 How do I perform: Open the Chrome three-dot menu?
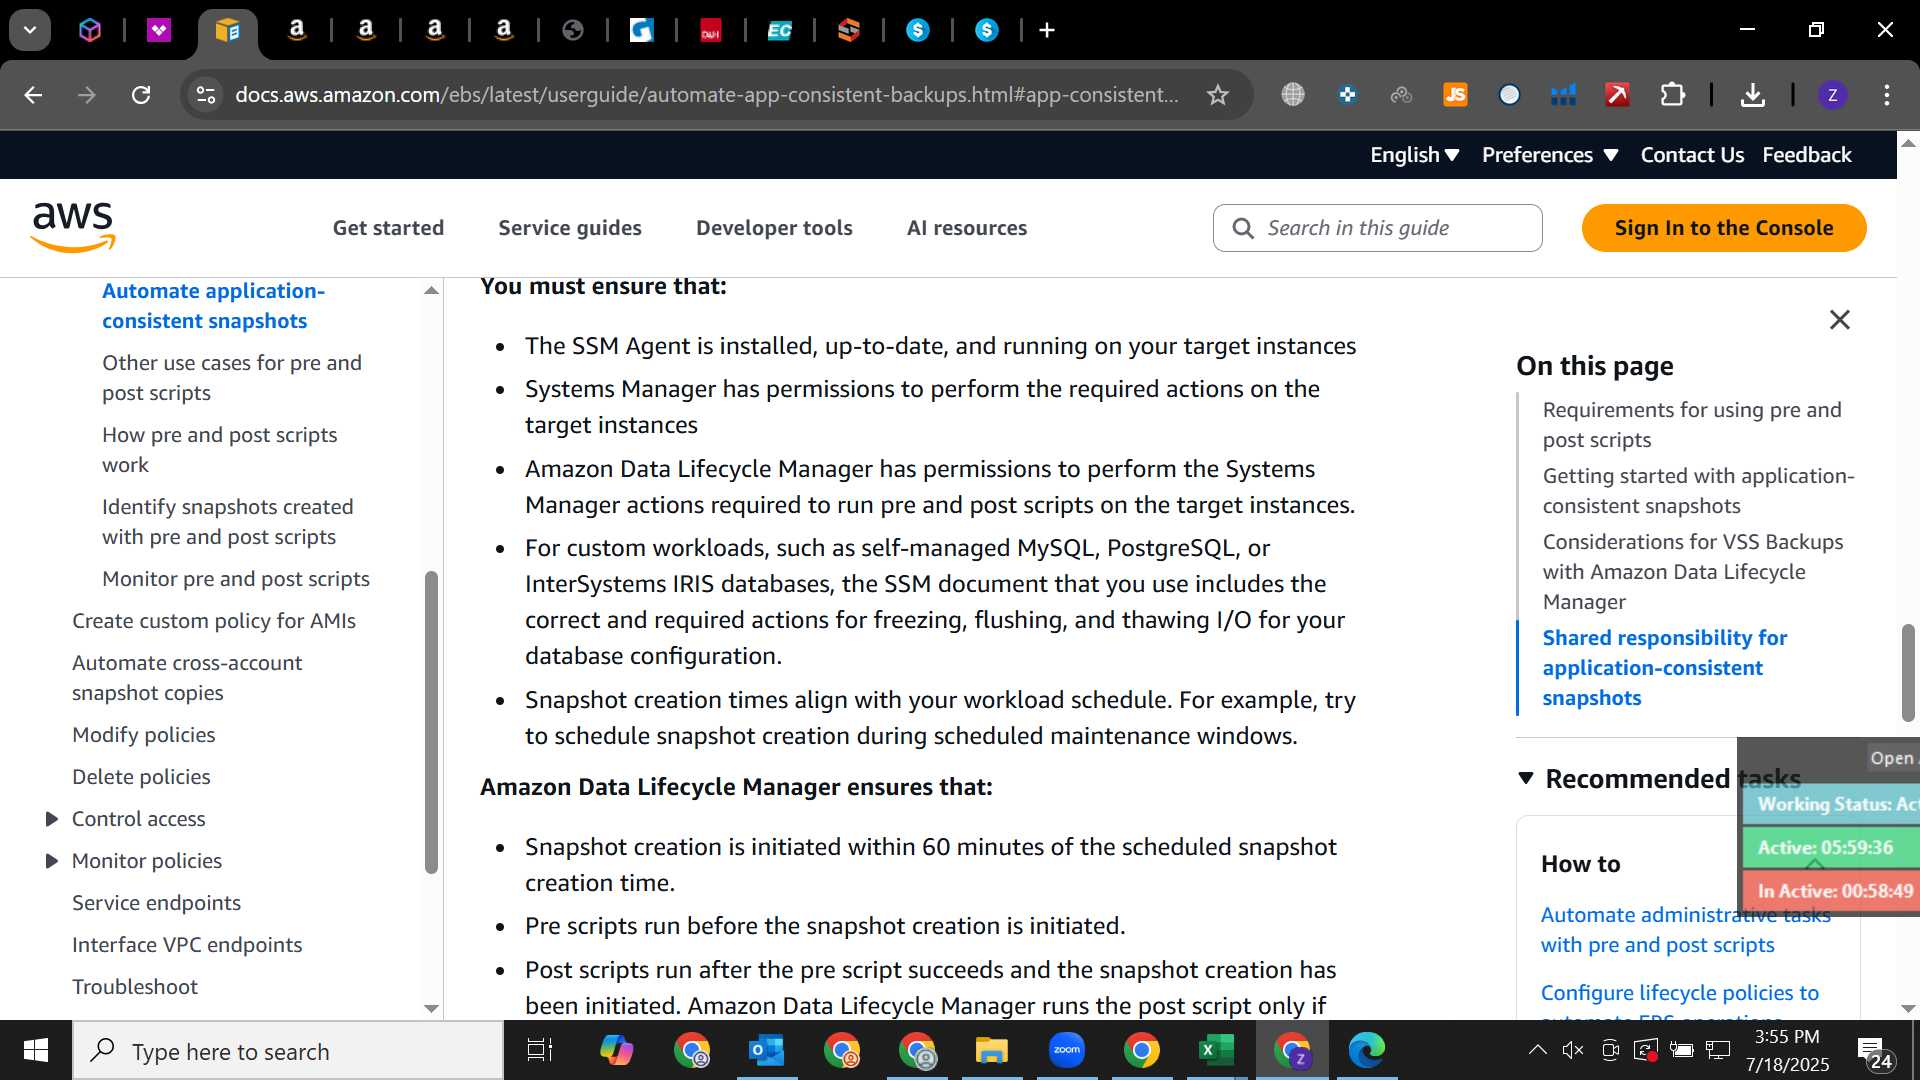(1887, 95)
